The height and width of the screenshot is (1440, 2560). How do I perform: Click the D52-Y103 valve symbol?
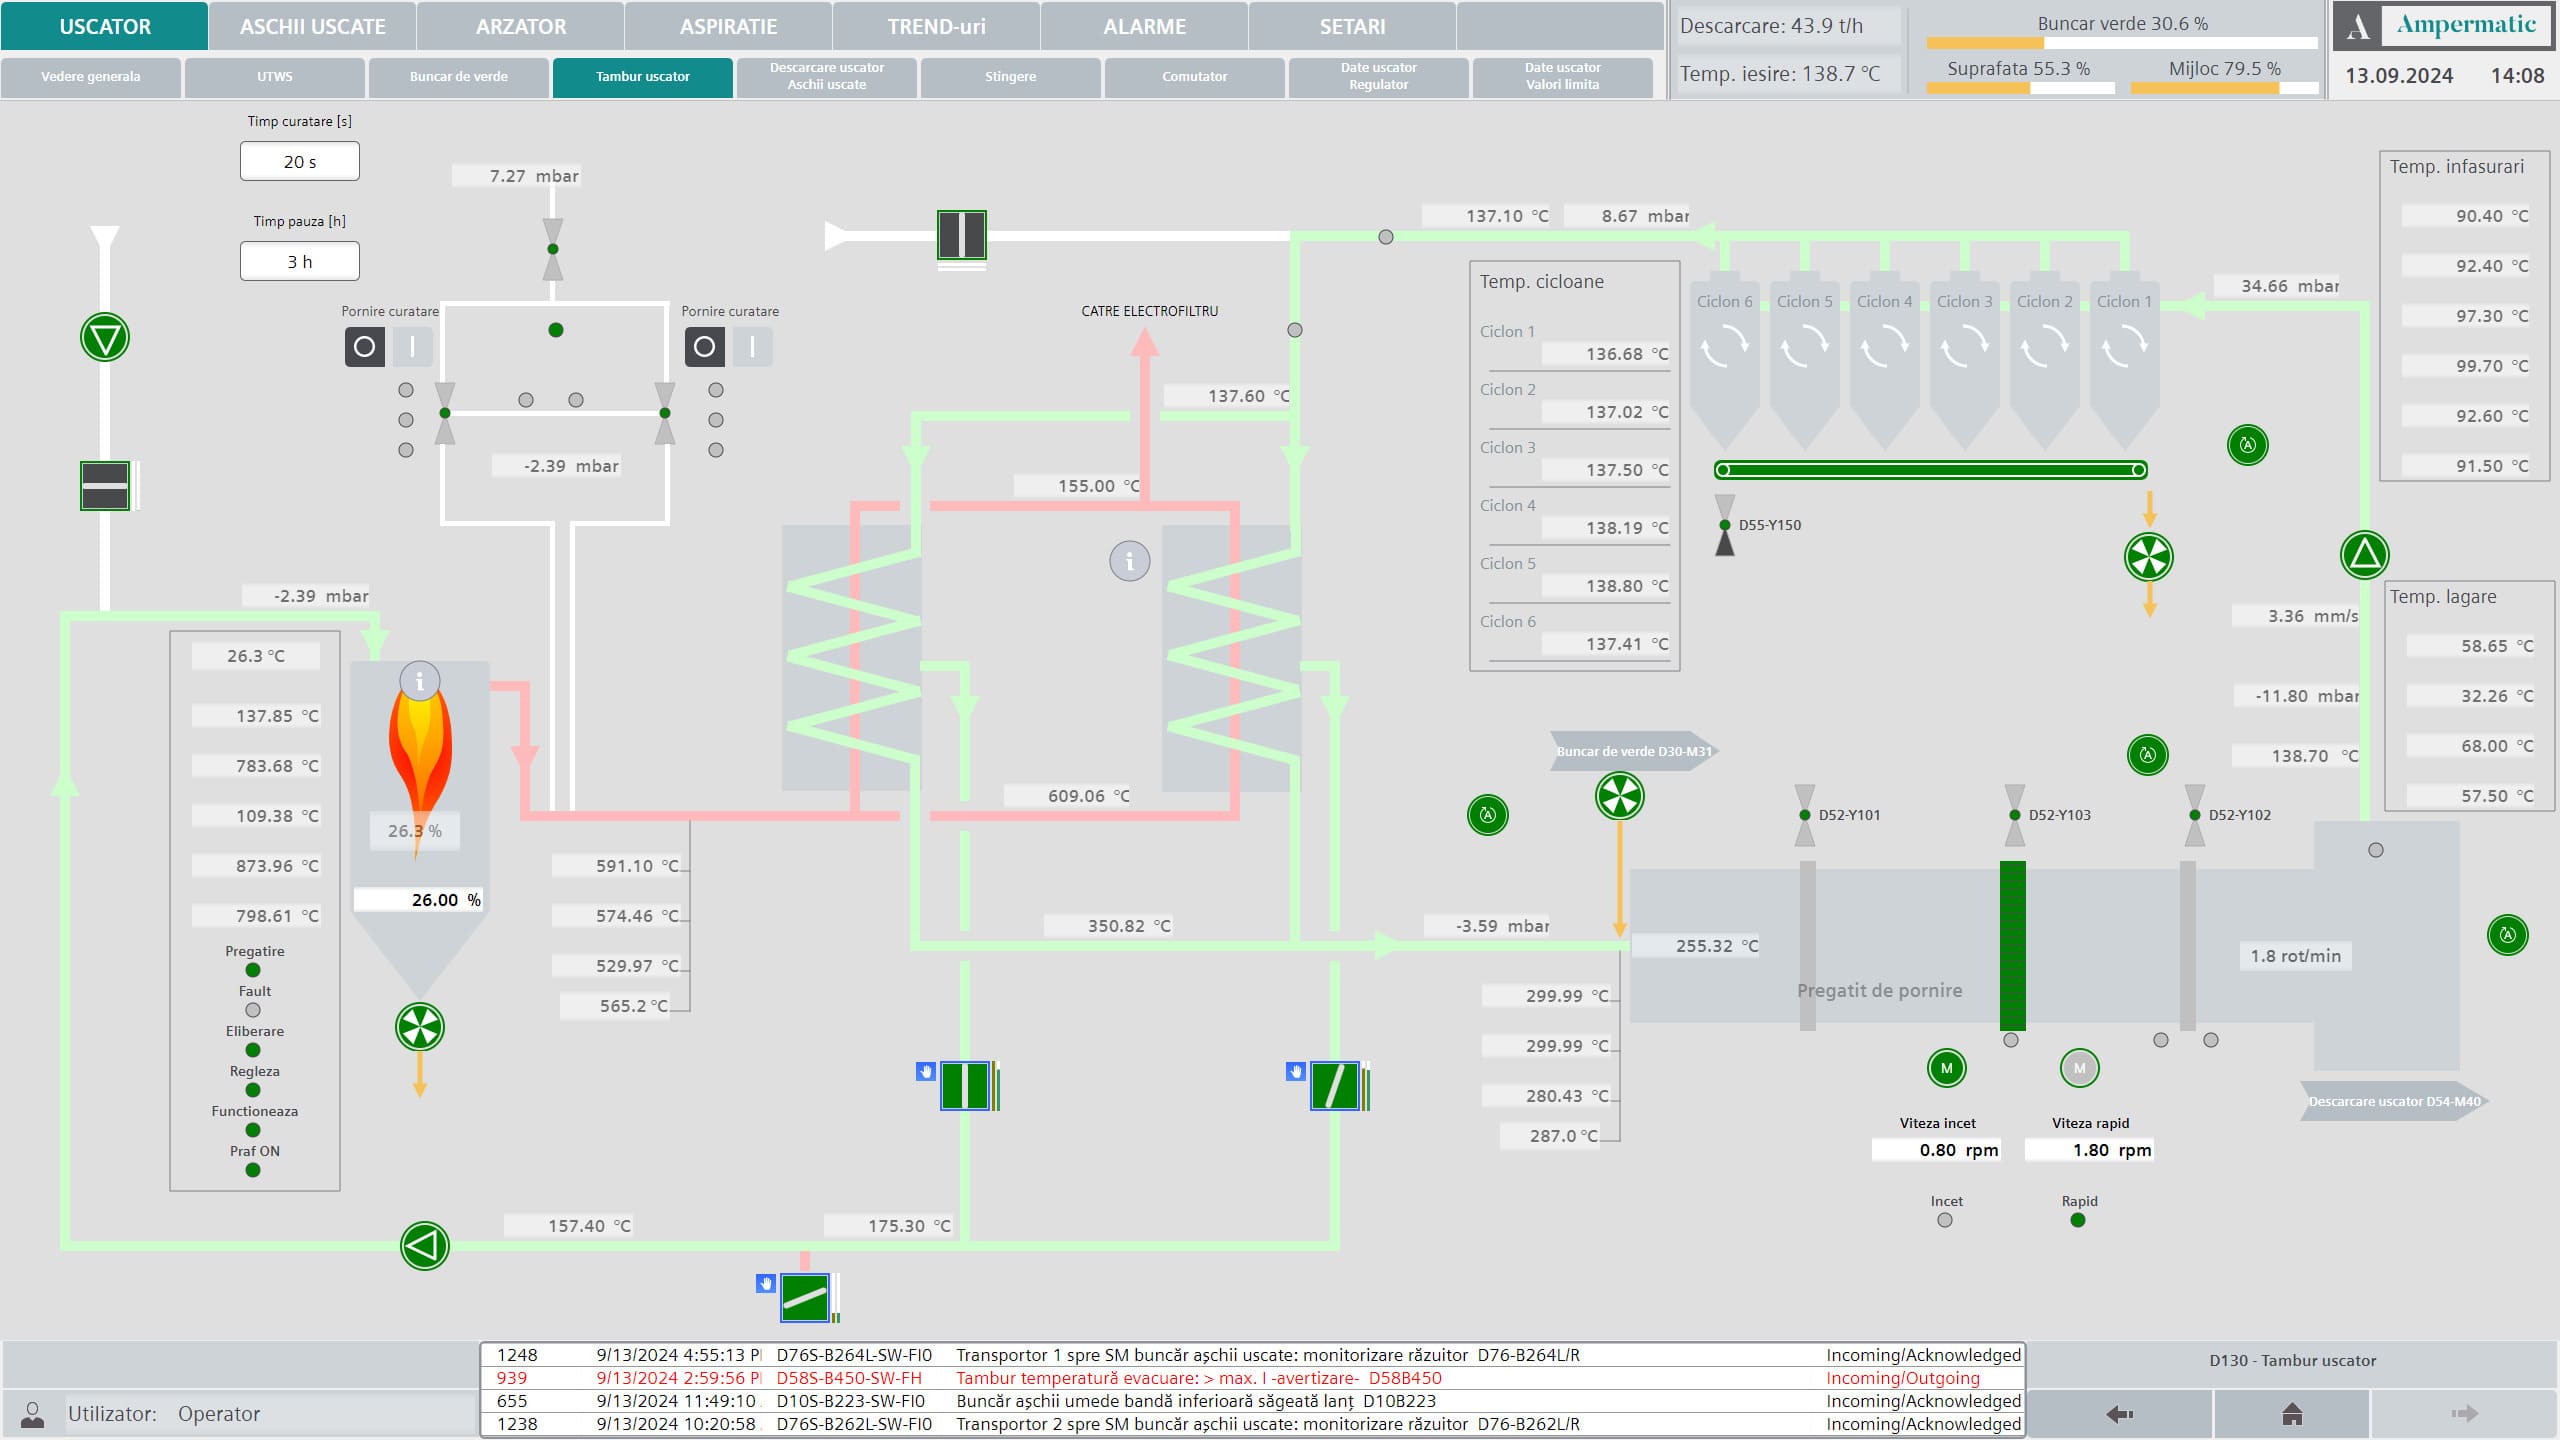2015,815
